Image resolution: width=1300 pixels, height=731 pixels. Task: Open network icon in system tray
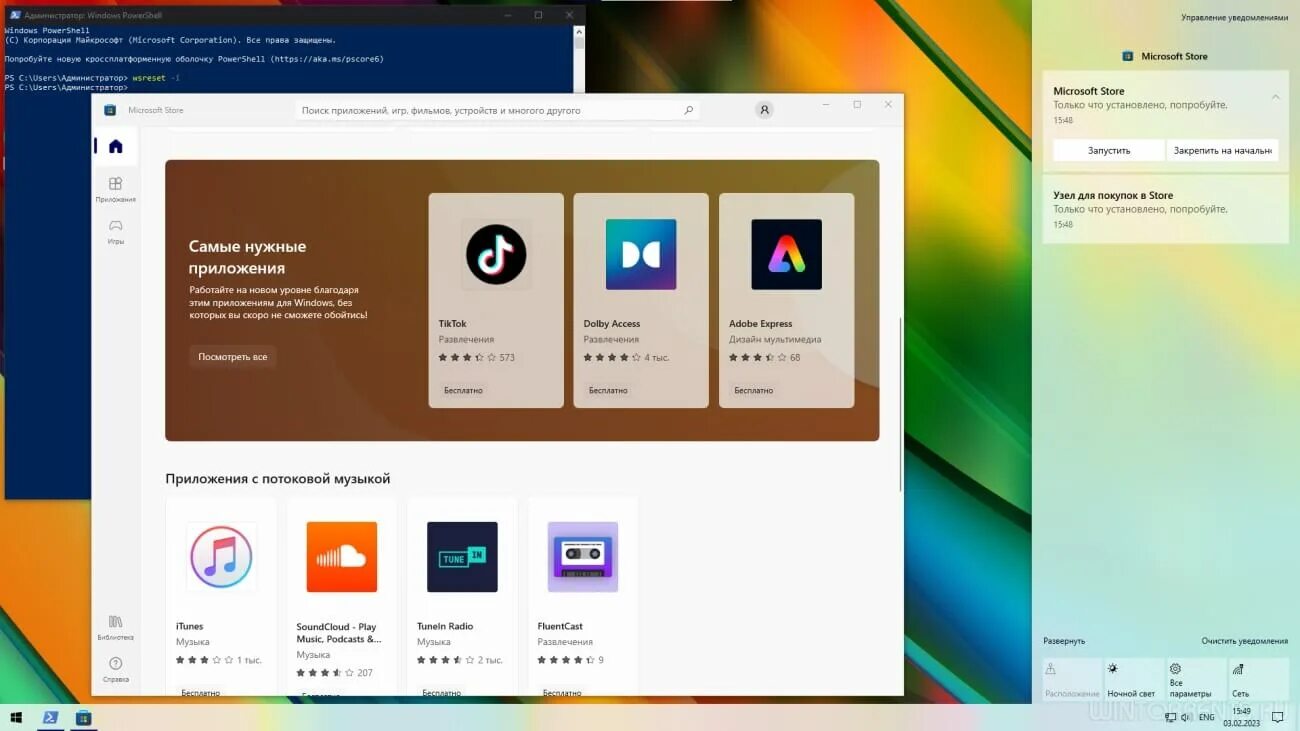(x=1169, y=717)
